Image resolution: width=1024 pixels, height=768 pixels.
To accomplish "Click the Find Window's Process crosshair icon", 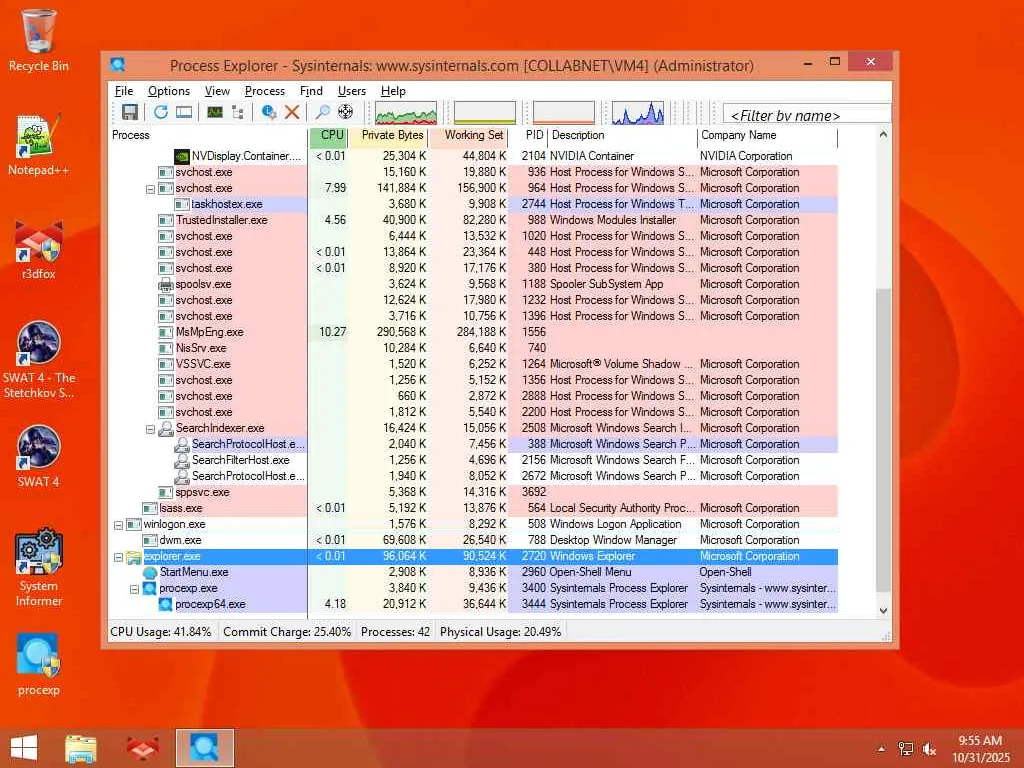I will (x=345, y=112).
